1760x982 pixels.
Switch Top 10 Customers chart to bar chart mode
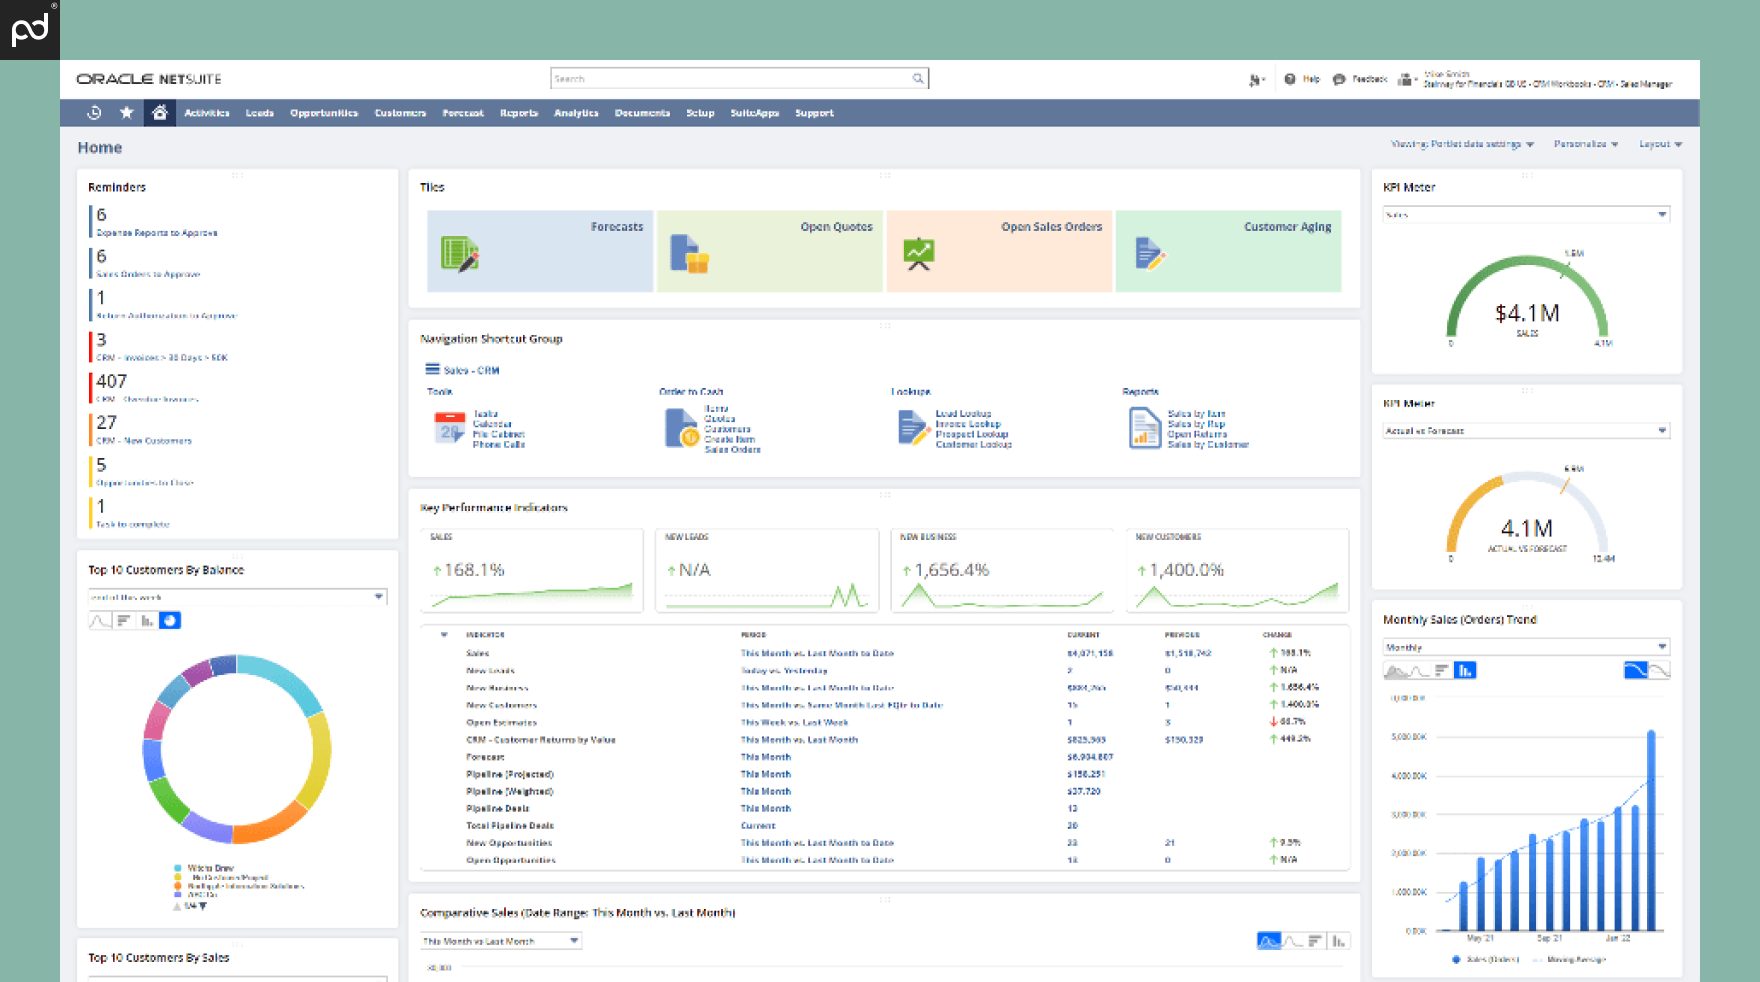pos(146,620)
